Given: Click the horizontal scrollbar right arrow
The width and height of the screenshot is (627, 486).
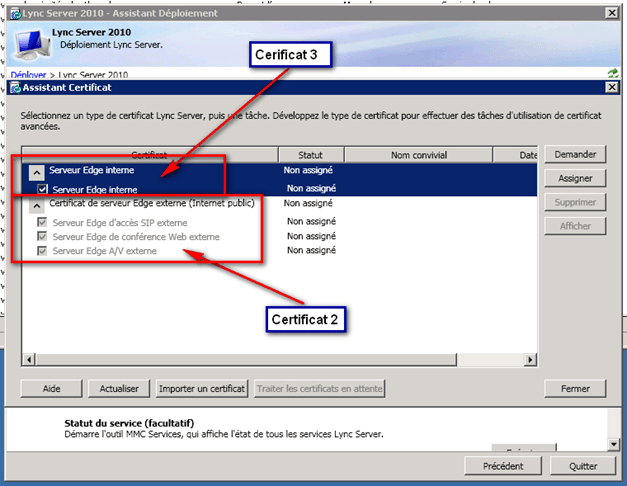Looking at the screenshot, I should click(x=532, y=358).
